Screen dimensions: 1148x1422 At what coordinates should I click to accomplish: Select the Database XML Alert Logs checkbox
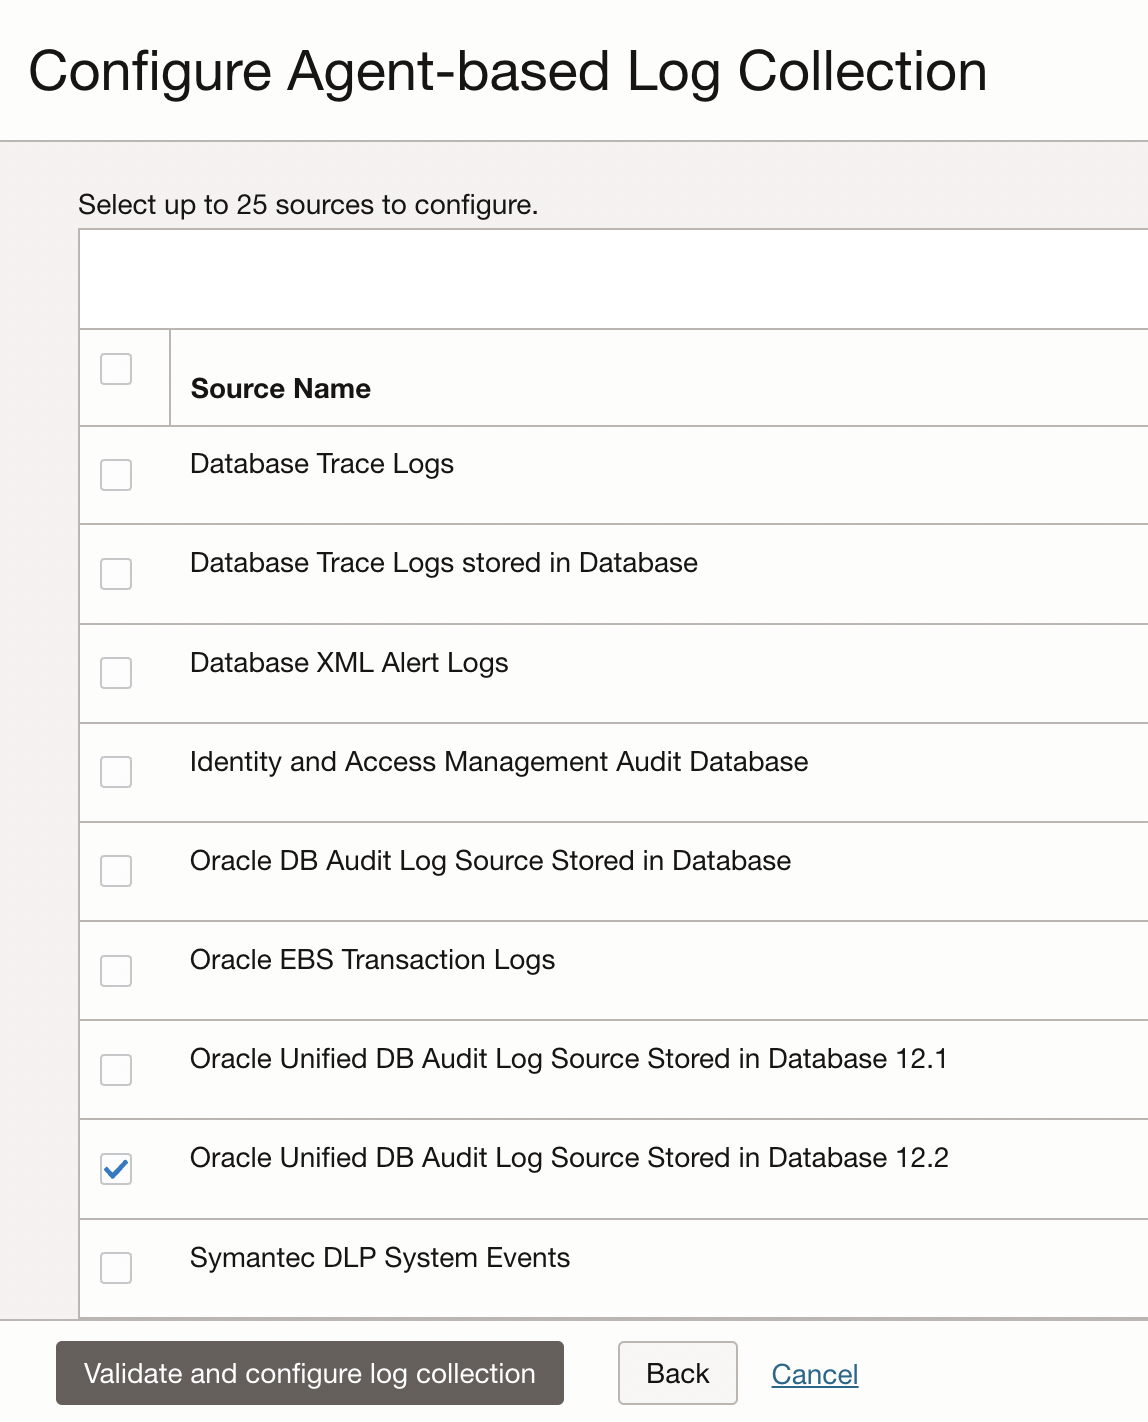(x=116, y=673)
